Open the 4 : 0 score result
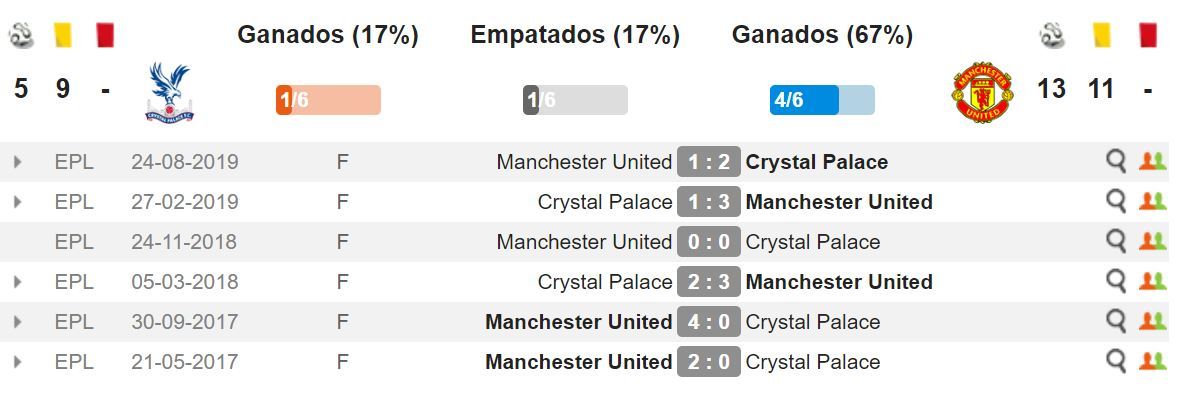Screen dimensions: 1185x410 709,322
